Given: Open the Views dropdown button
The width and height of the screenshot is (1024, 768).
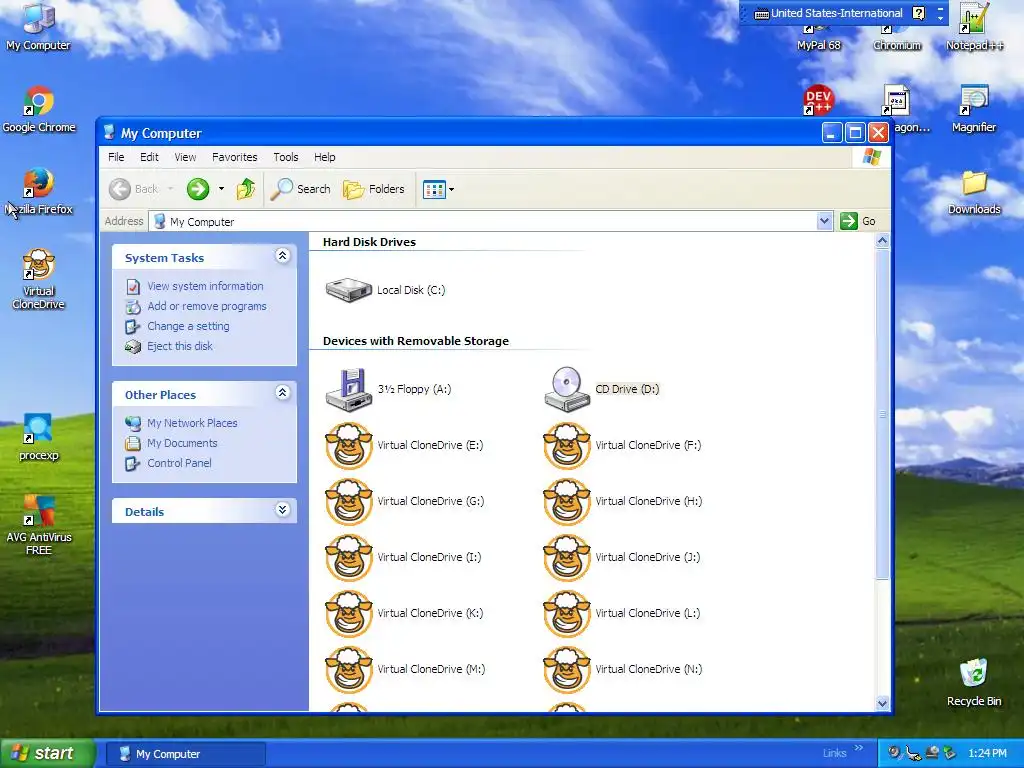Looking at the screenshot, I should coord(438,189).
